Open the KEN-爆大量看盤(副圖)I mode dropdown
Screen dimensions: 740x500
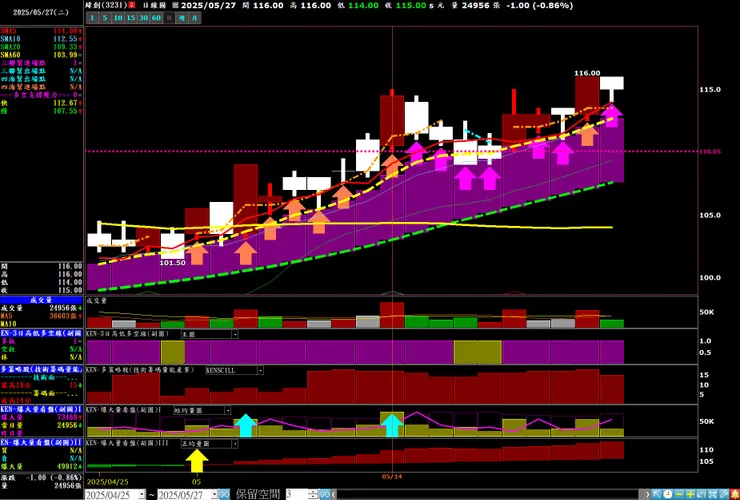tap(227, 411)
